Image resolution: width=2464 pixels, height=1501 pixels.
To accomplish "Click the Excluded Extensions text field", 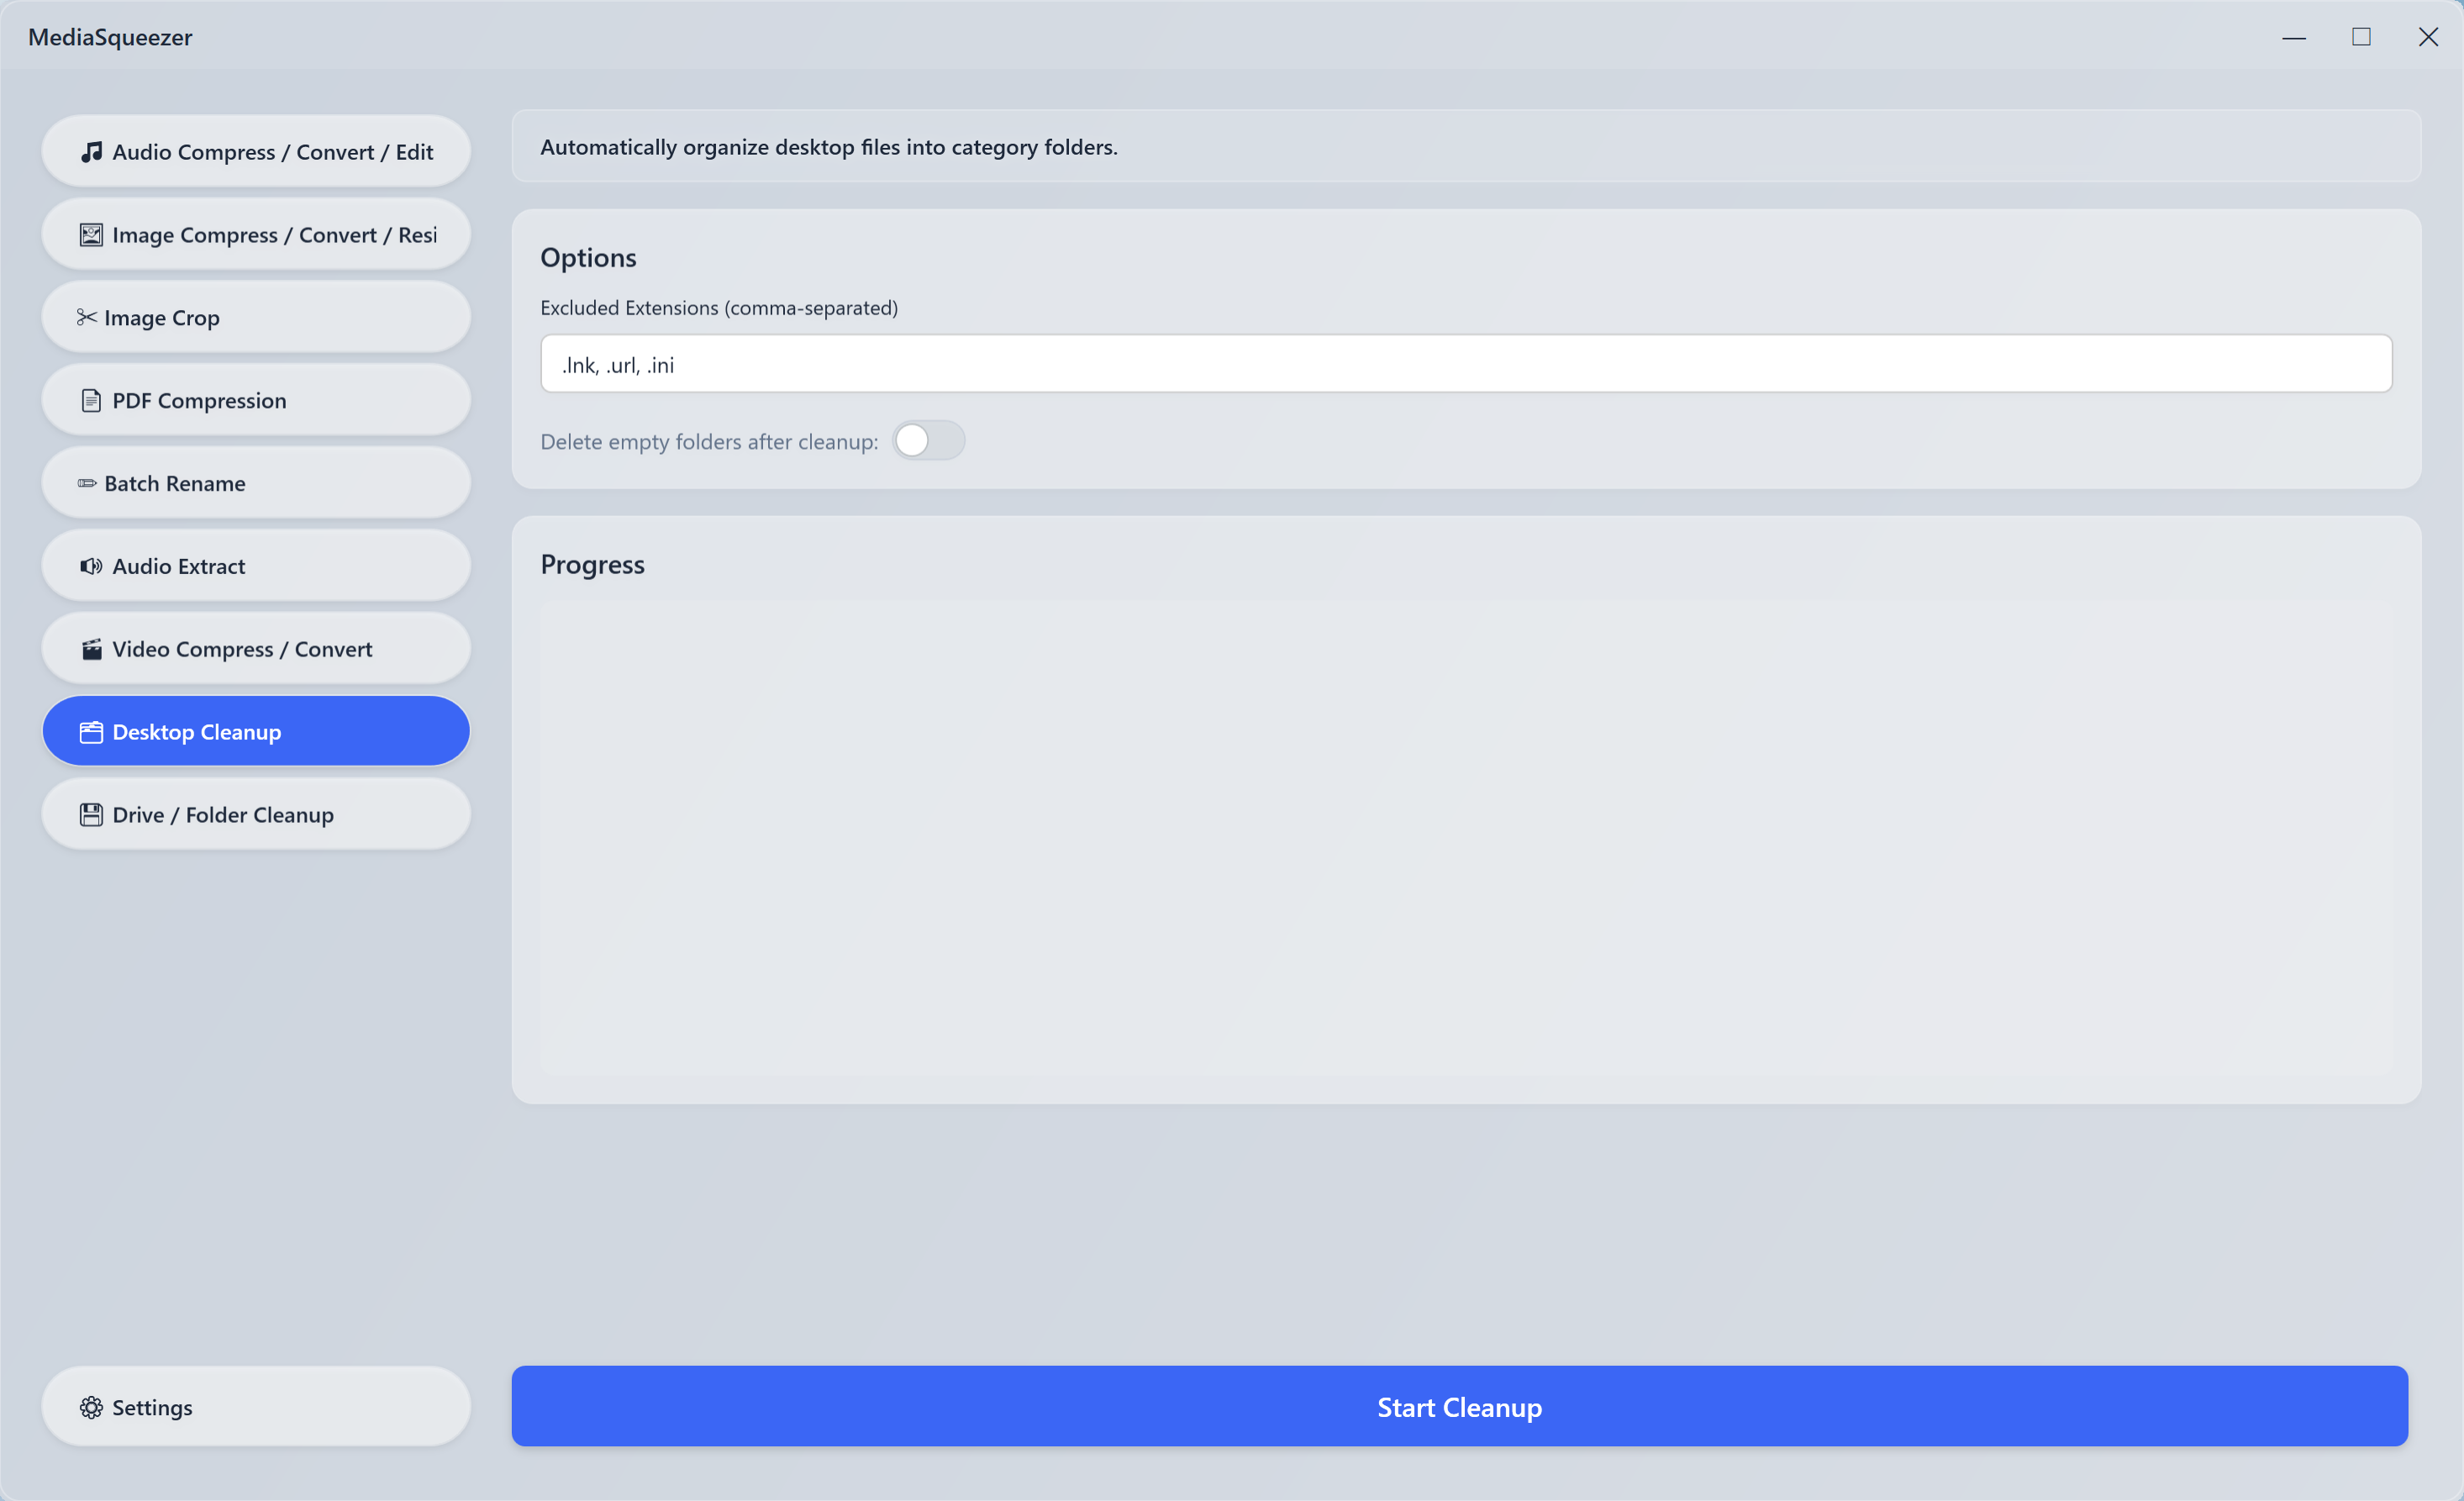I will point(1465,364).
